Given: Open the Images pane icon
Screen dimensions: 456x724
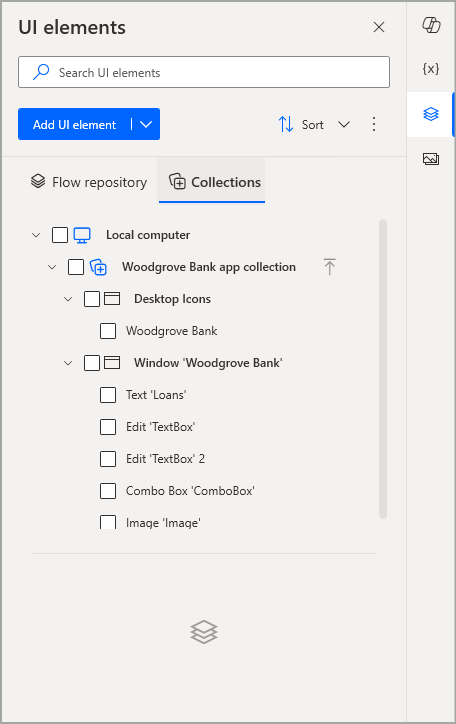Looking at the screenshot, I should pos(431,159).
